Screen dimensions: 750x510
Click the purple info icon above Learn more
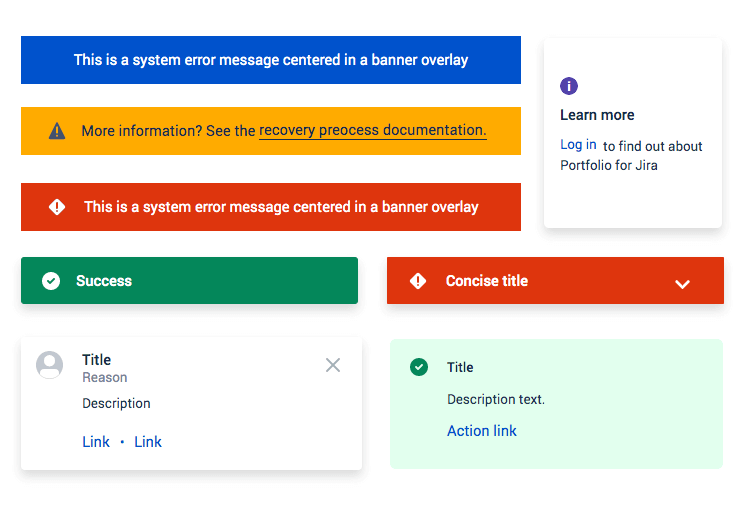click(x=569, y=86)
